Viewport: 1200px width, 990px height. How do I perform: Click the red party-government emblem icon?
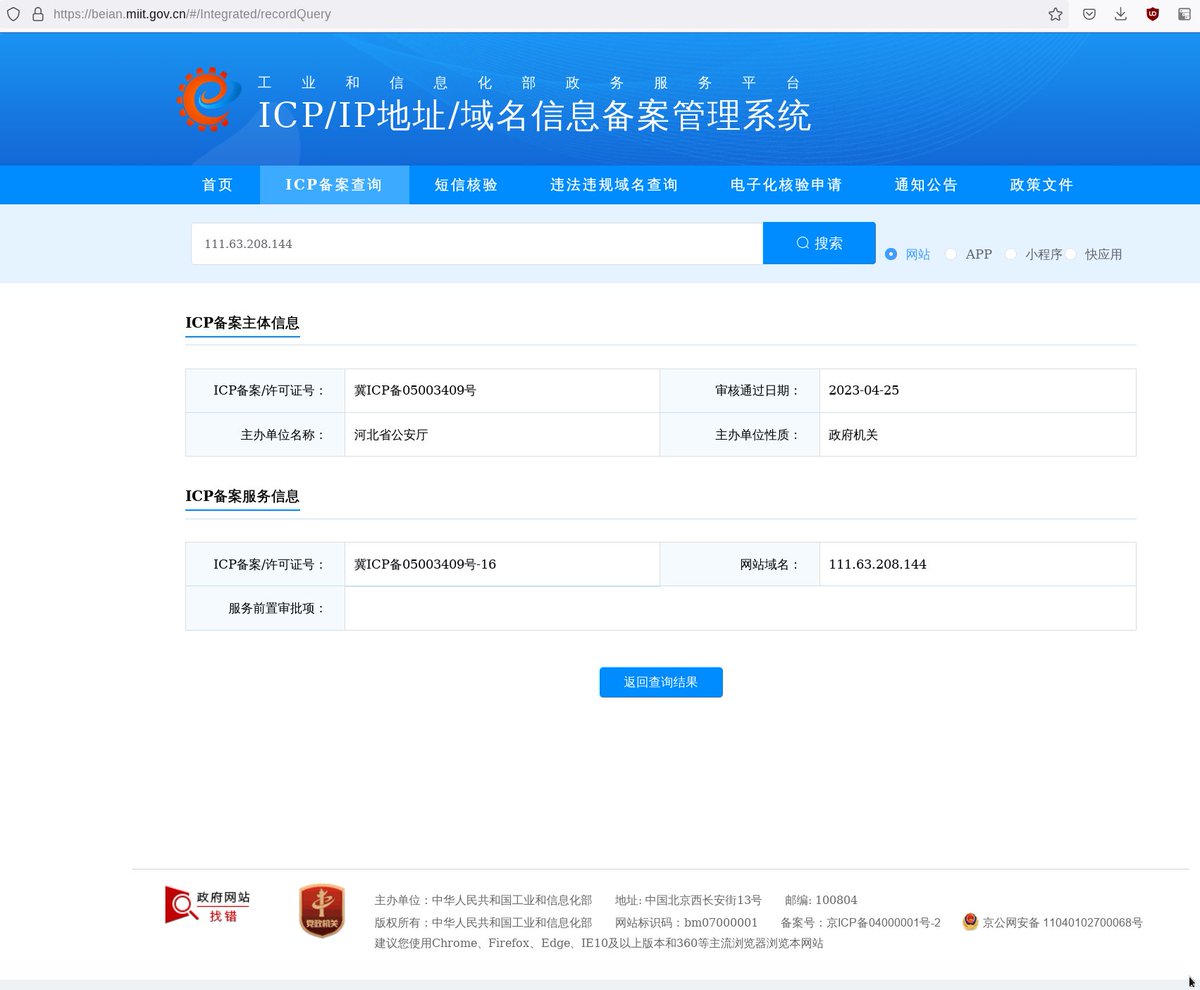(x=321, y=910)
